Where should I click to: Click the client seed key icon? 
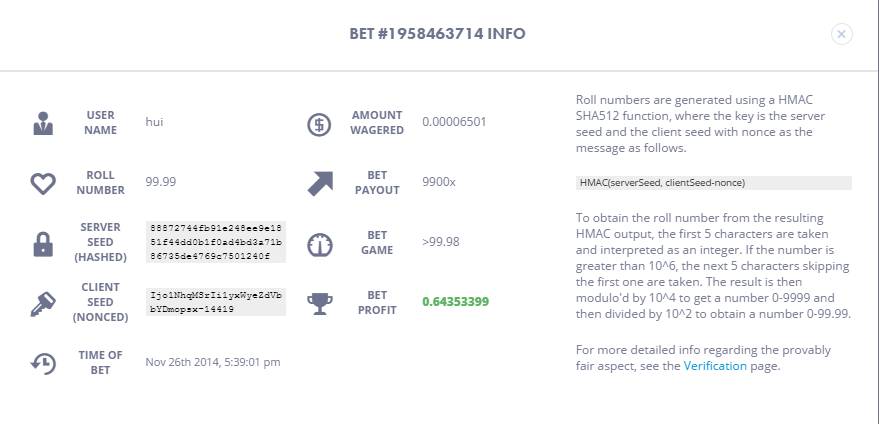[x=43, y=304]
